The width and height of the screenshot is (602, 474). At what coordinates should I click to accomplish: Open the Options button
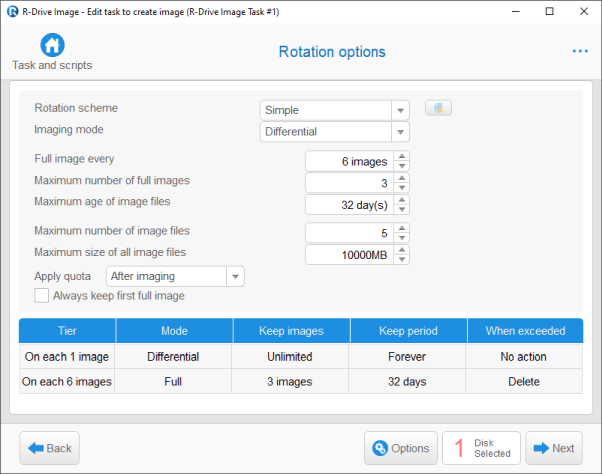click(x=400, y=448)
